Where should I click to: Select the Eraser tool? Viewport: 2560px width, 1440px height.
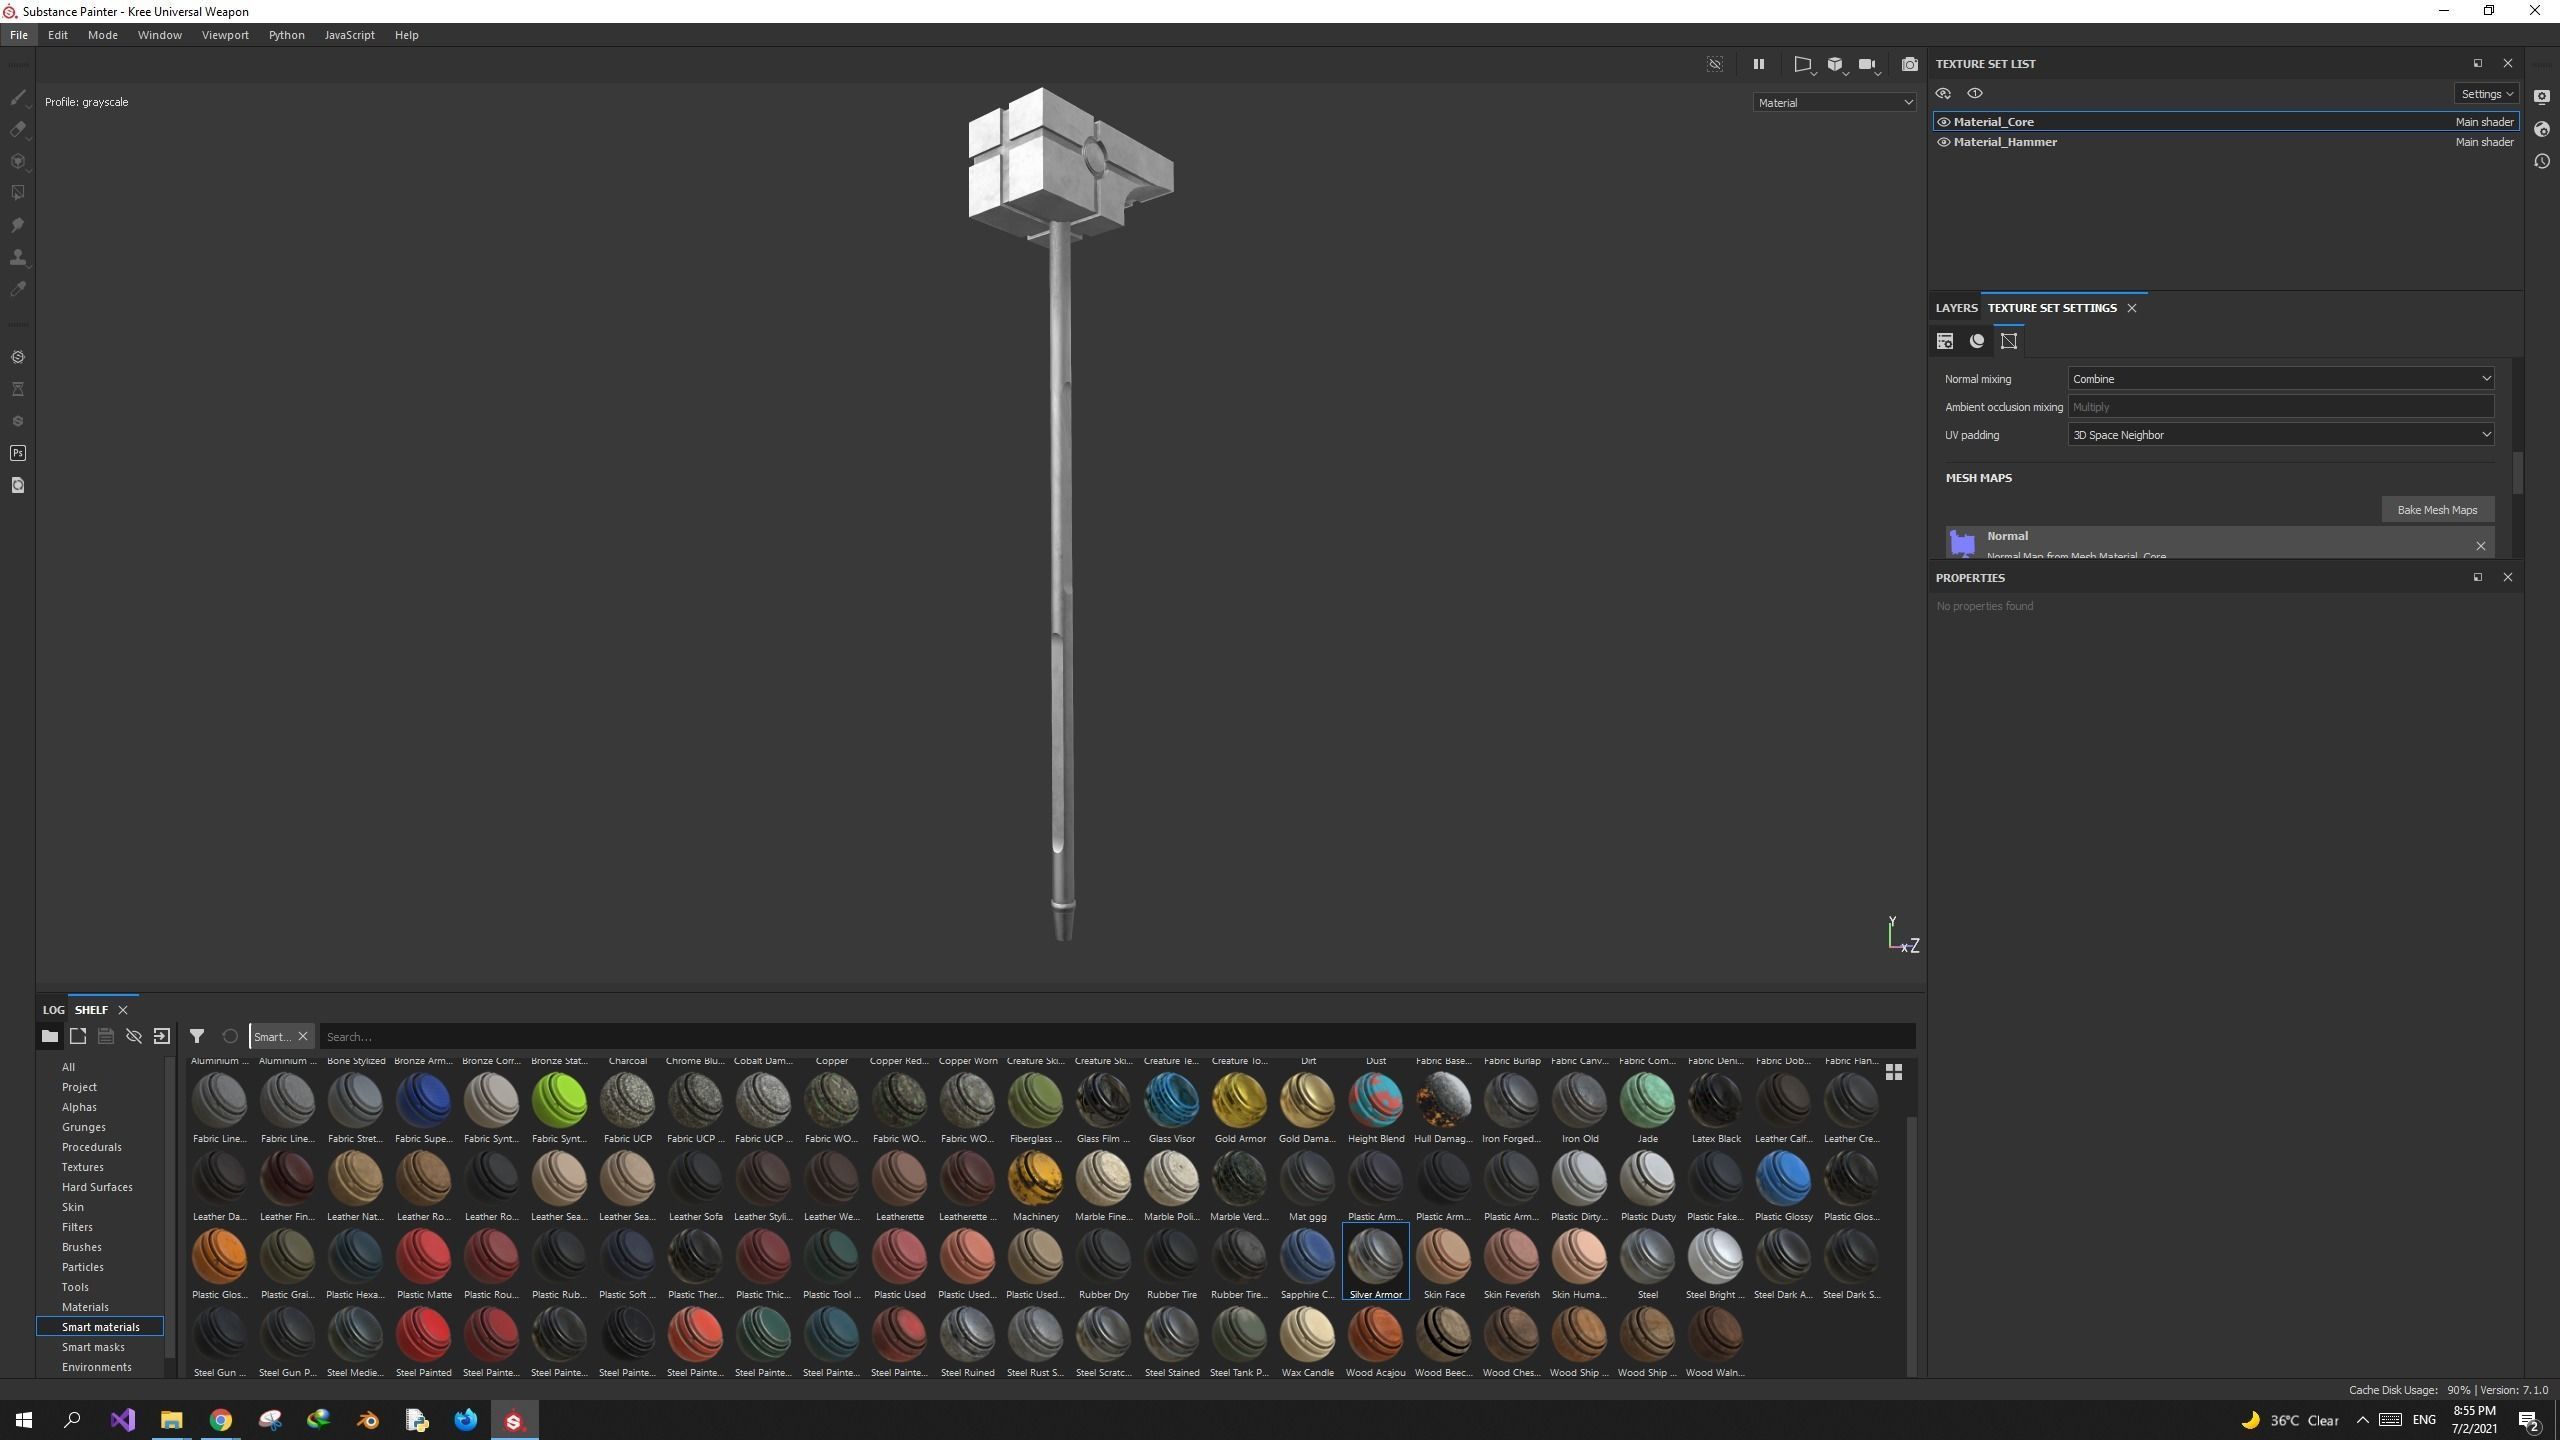[x=17, y=130]
